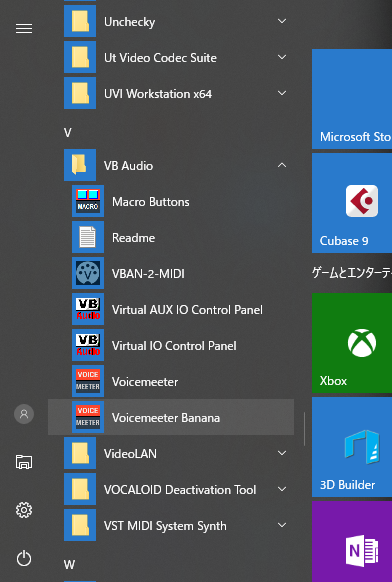Click the Voicemeeter Banana label
Image resolution: width=392 pixels, height=582 pixels.
[x=166, y=418]
